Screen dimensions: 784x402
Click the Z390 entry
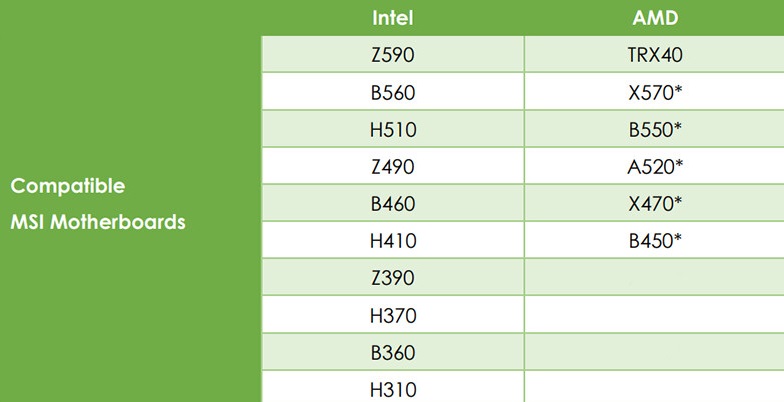click(393, 278)
